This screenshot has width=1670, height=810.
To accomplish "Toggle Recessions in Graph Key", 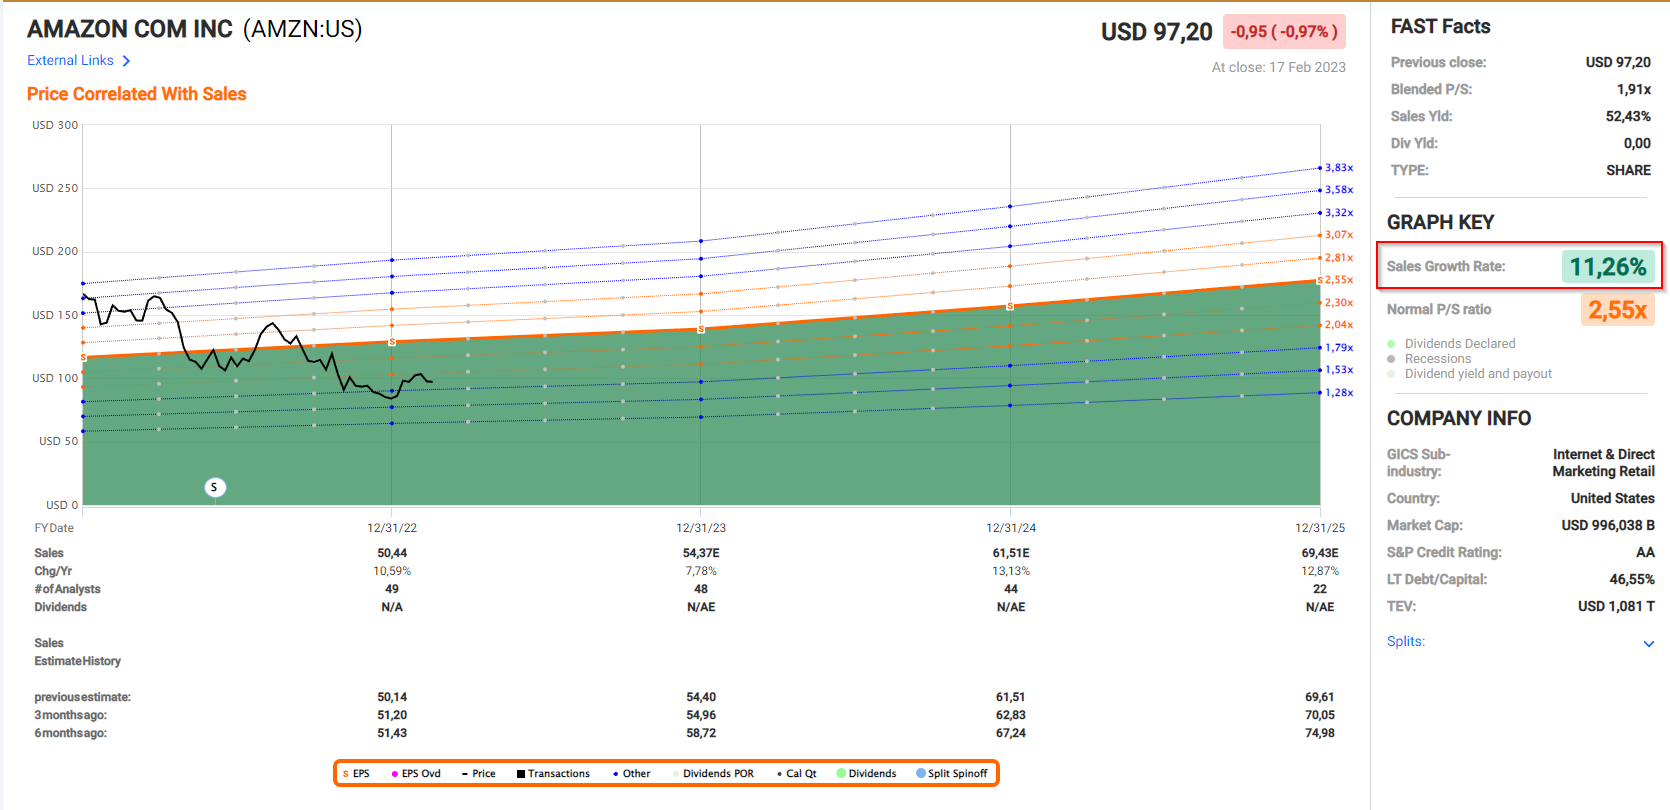I will (1391, 359).
